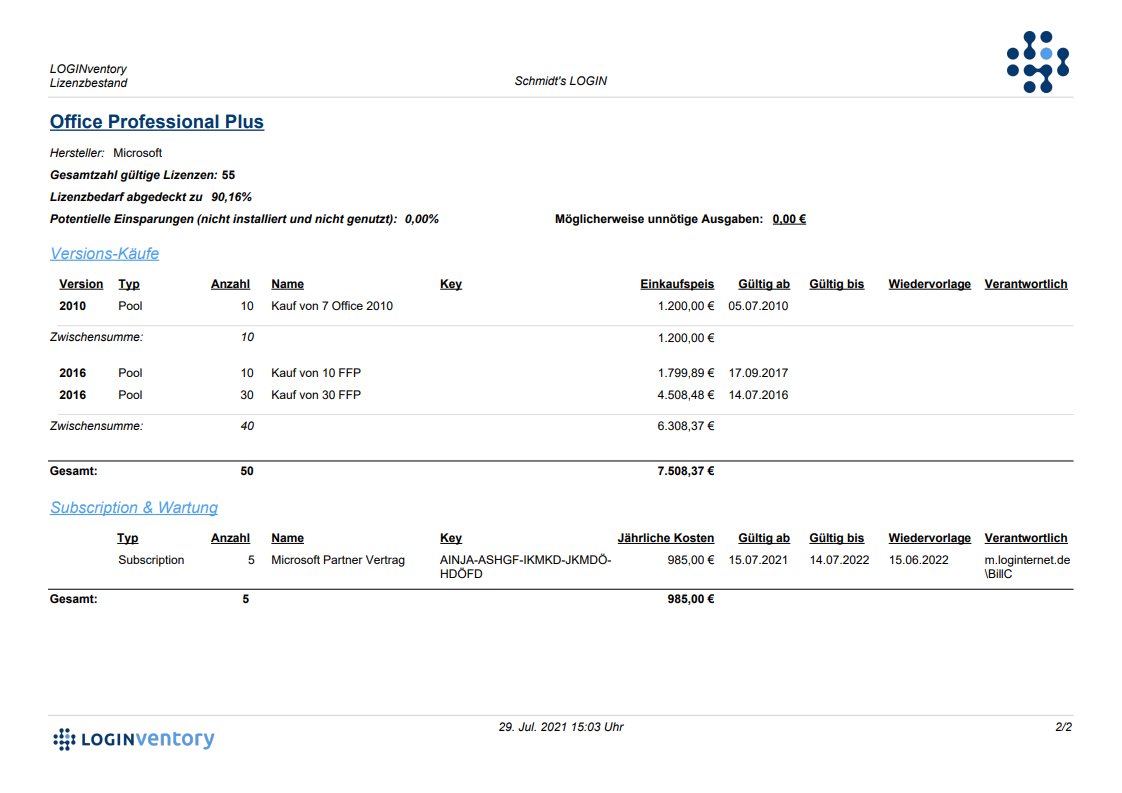This screenshot has width=1122, height=793.
Task: Click the bold 985,00 € total
Action: 691,599
